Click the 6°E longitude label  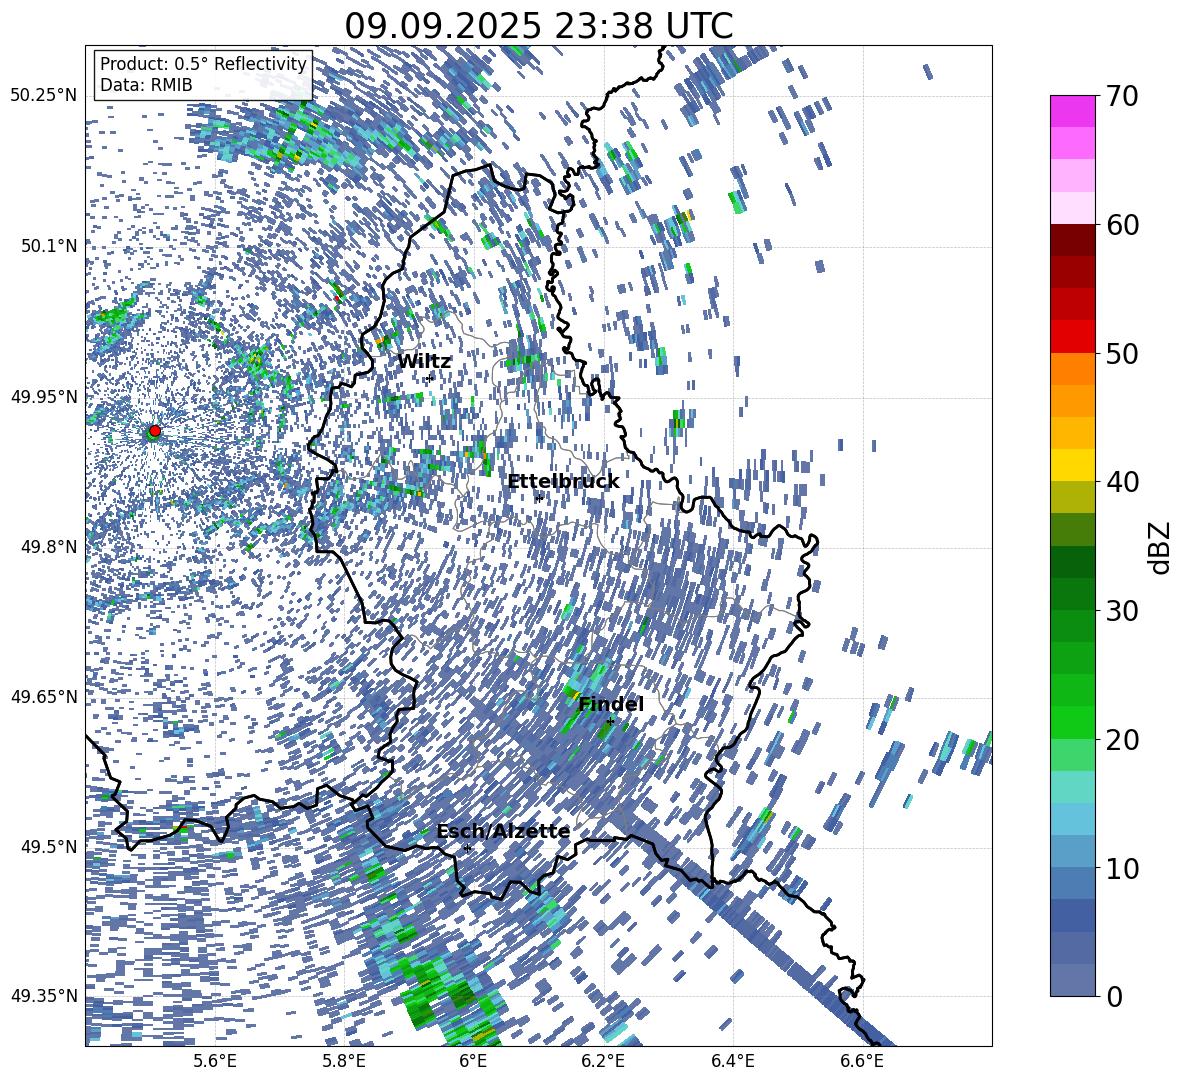pyautogui.click(x=473, y=1061)
